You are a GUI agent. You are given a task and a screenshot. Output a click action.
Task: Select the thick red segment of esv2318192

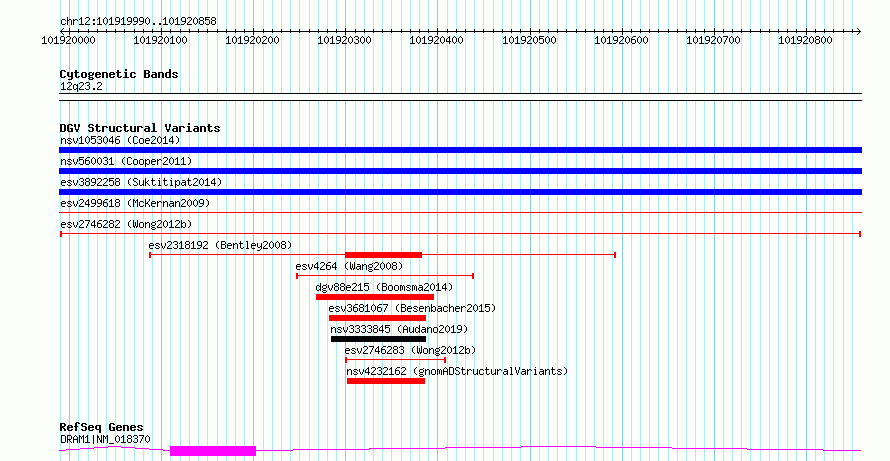coord(383,255)
